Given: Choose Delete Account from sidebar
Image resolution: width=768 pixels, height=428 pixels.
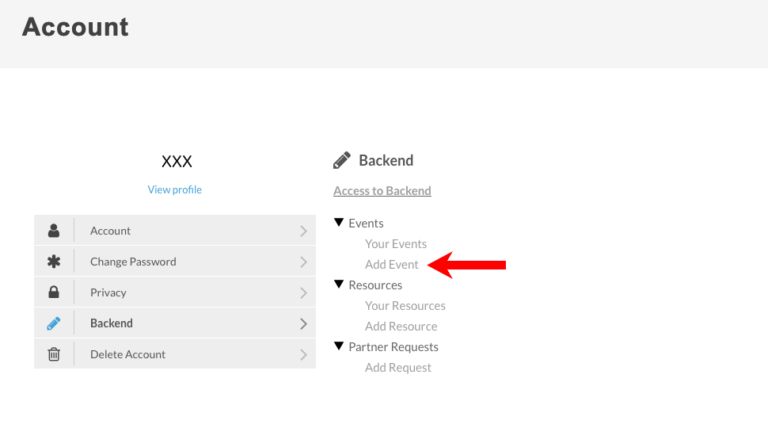Looking at the screenshot, I should [x=128, y=354].
